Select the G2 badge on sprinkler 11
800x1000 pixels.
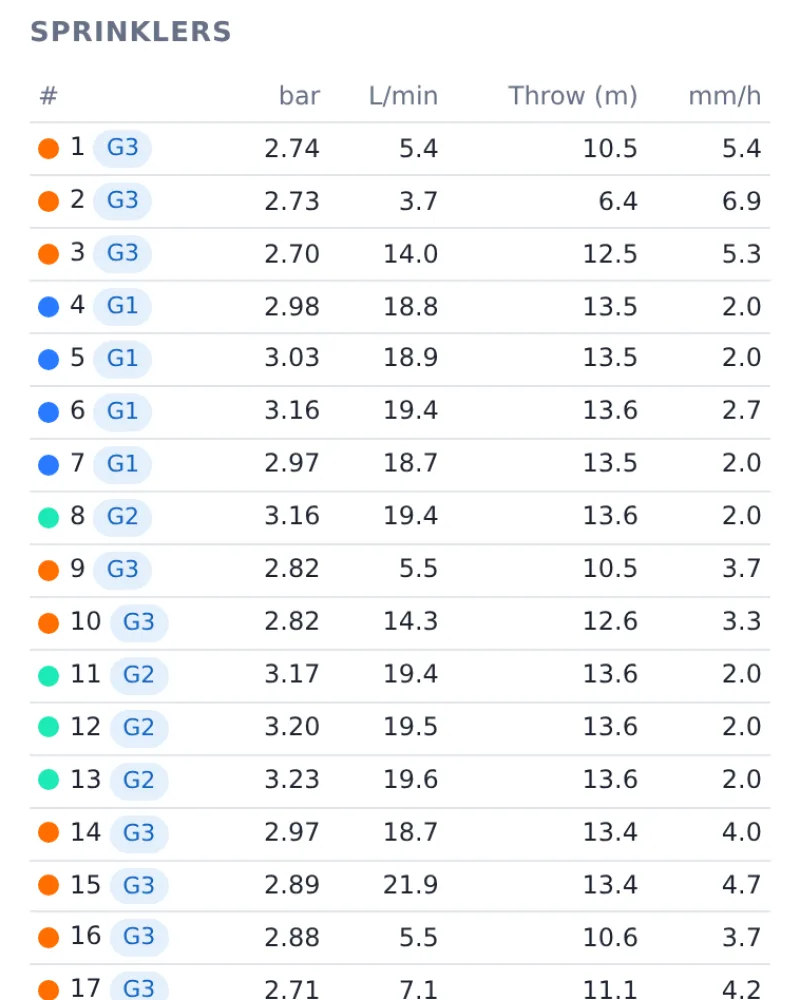click(x=138, y=675)
